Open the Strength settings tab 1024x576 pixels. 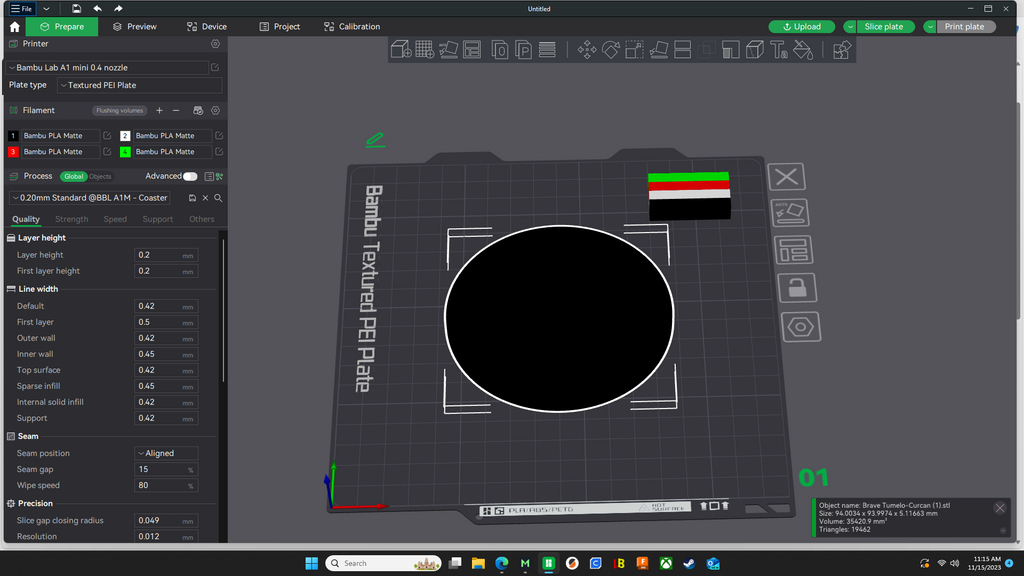71,219
